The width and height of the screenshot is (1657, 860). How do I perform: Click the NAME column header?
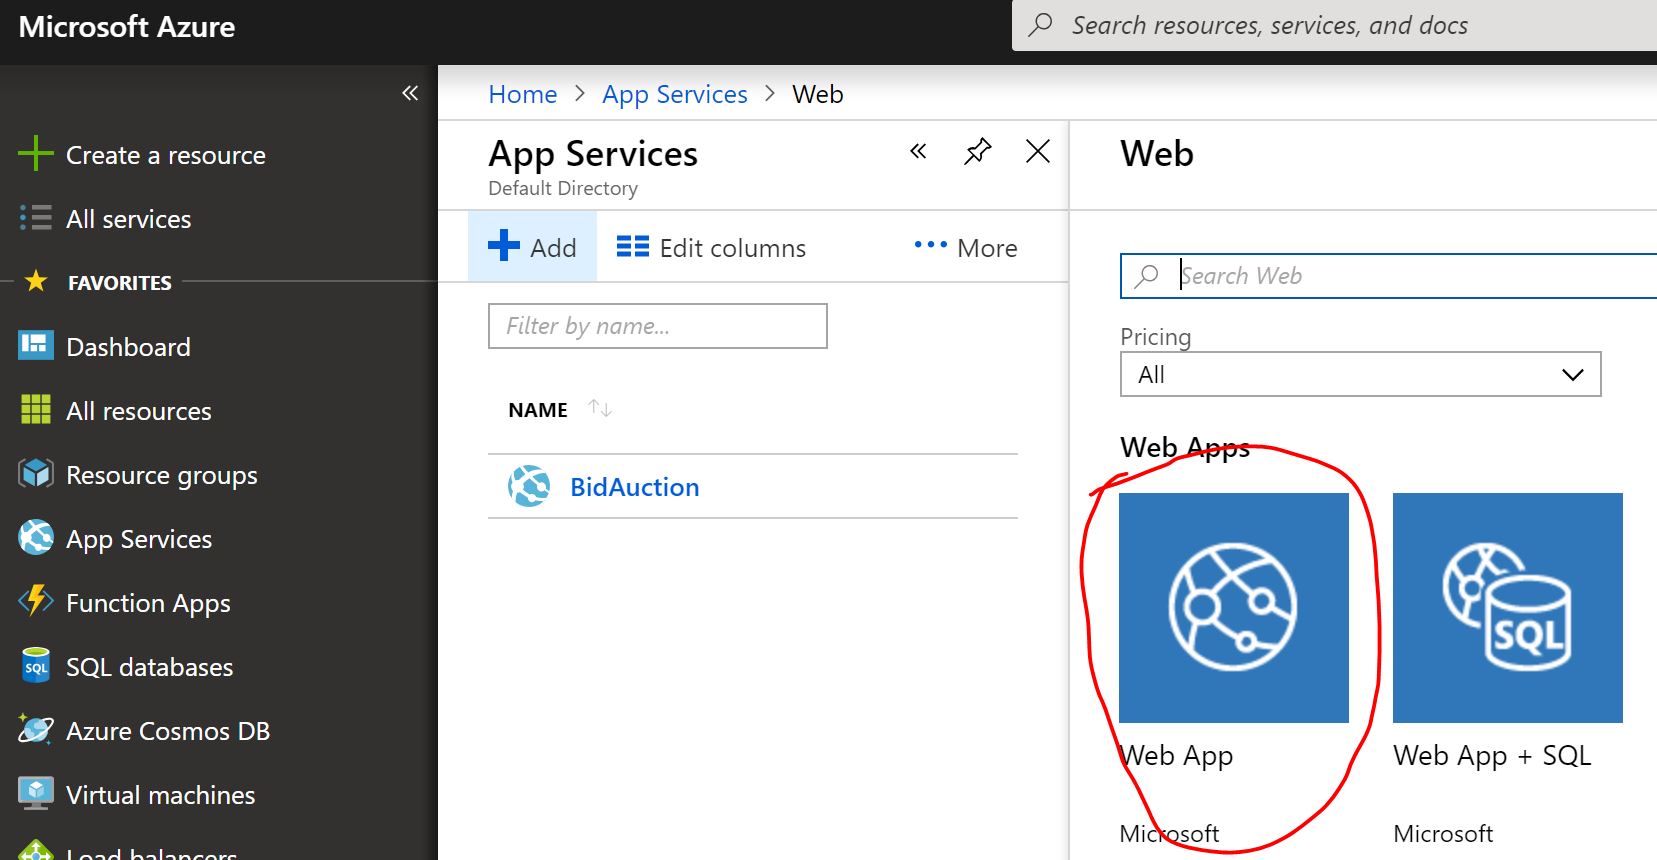(538, 410)
